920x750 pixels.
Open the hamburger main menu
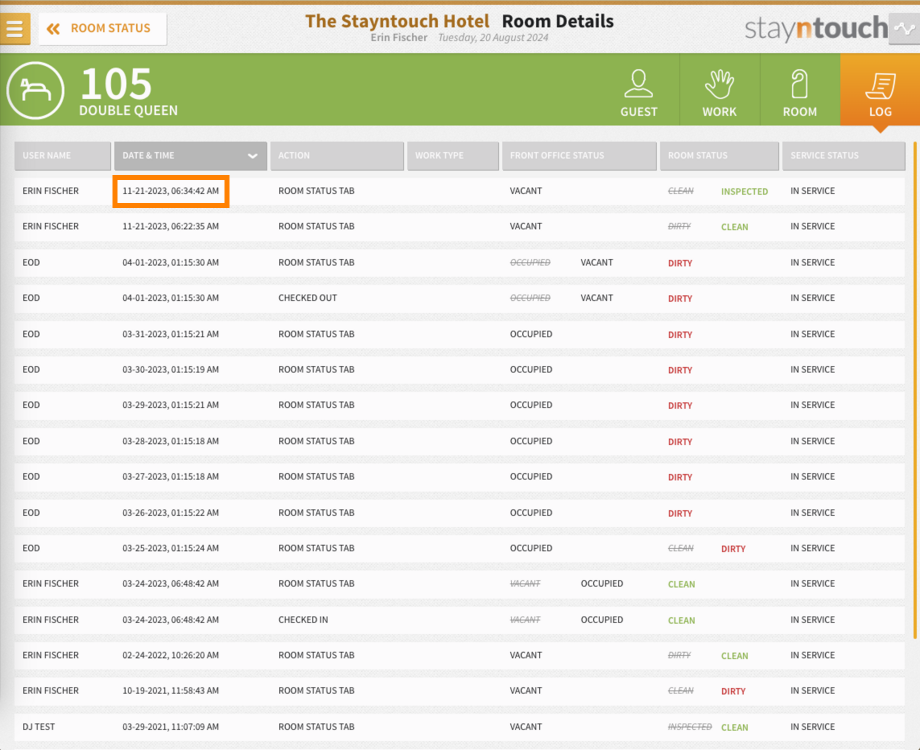pyautogui.click(x=15, y=28)
